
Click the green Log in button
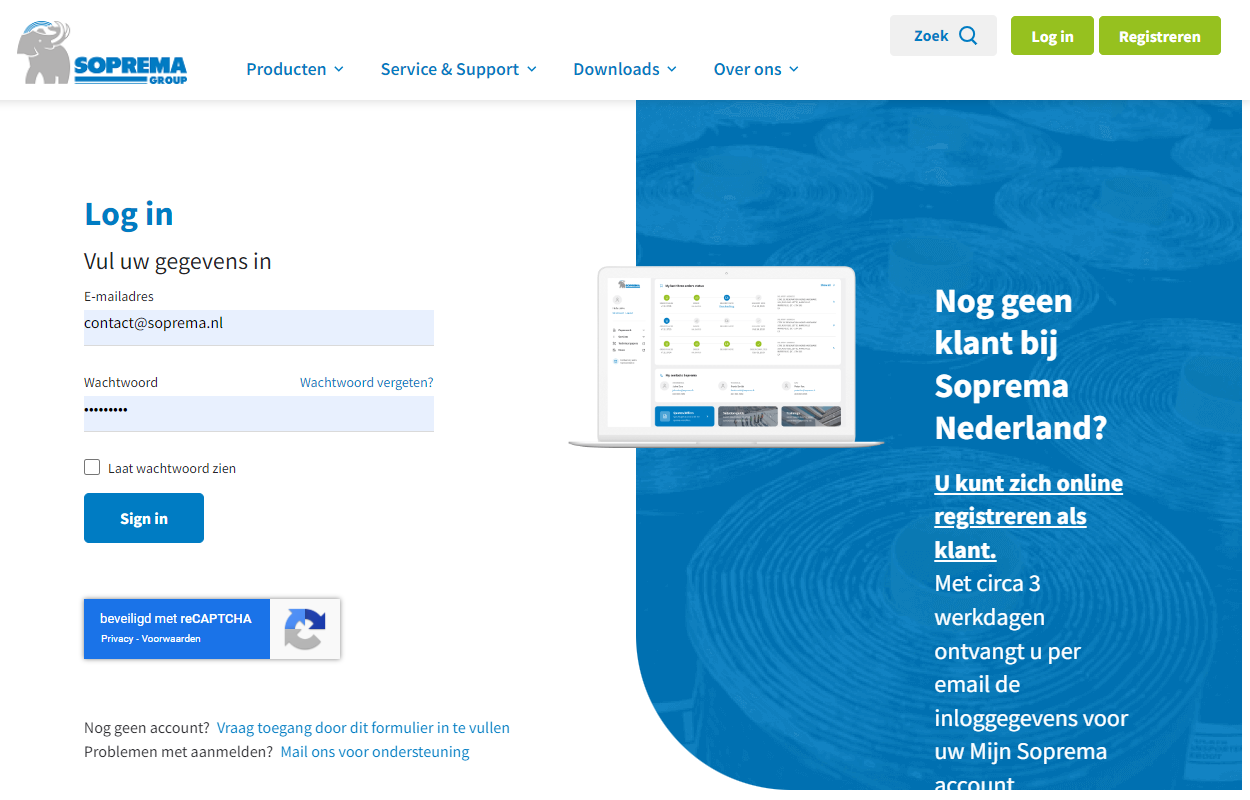click(1052, 36)
